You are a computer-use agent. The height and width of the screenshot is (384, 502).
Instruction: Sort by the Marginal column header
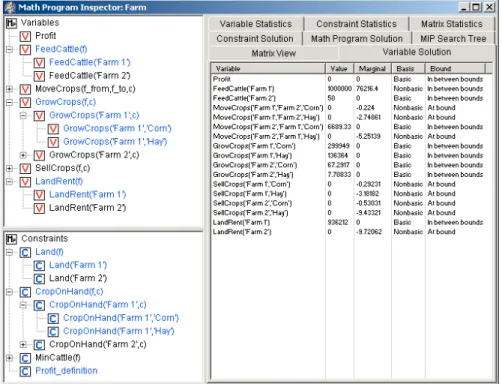click(x=372, y=69)
